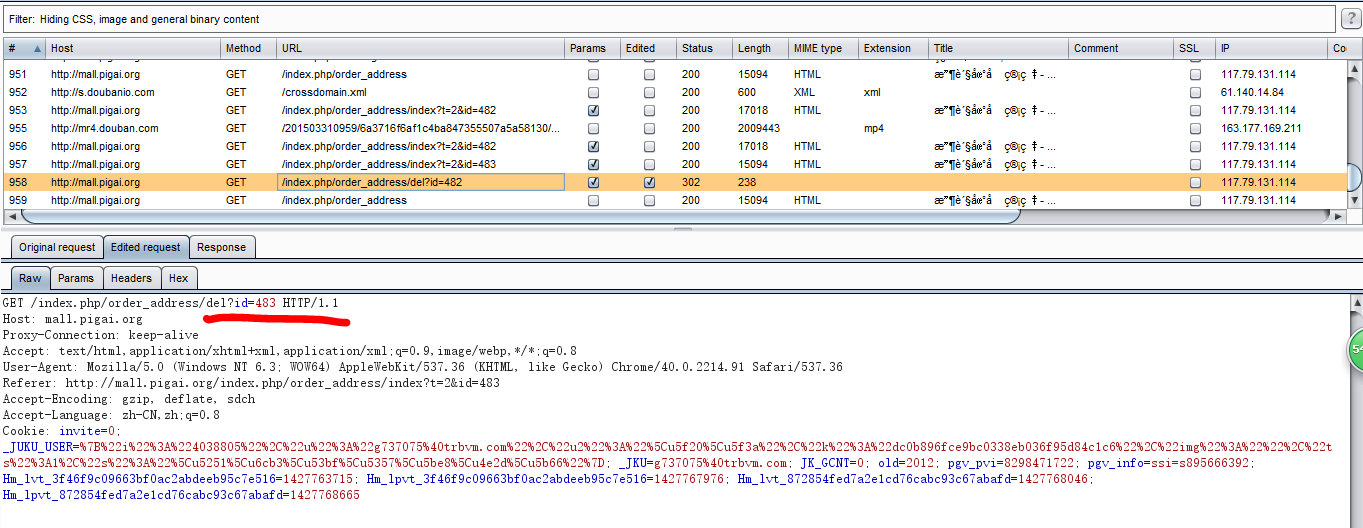Switch to the Hex view tab
The height and width of the screenshot is (528, 1363).
(178, 278)
